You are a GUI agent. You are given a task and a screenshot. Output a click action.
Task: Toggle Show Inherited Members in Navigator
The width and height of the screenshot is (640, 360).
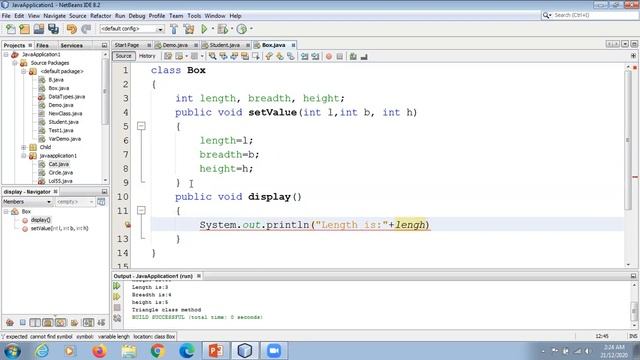coord(10,322)
